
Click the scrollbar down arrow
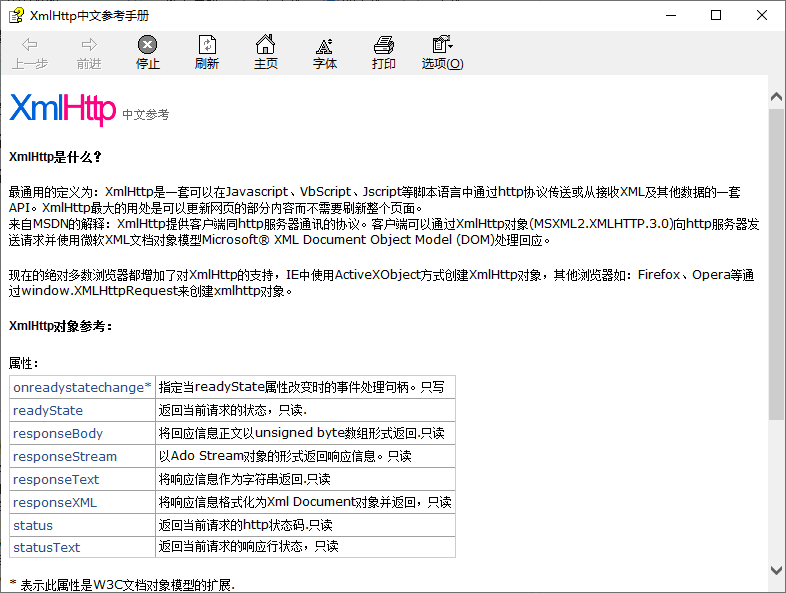click(776, 570)
